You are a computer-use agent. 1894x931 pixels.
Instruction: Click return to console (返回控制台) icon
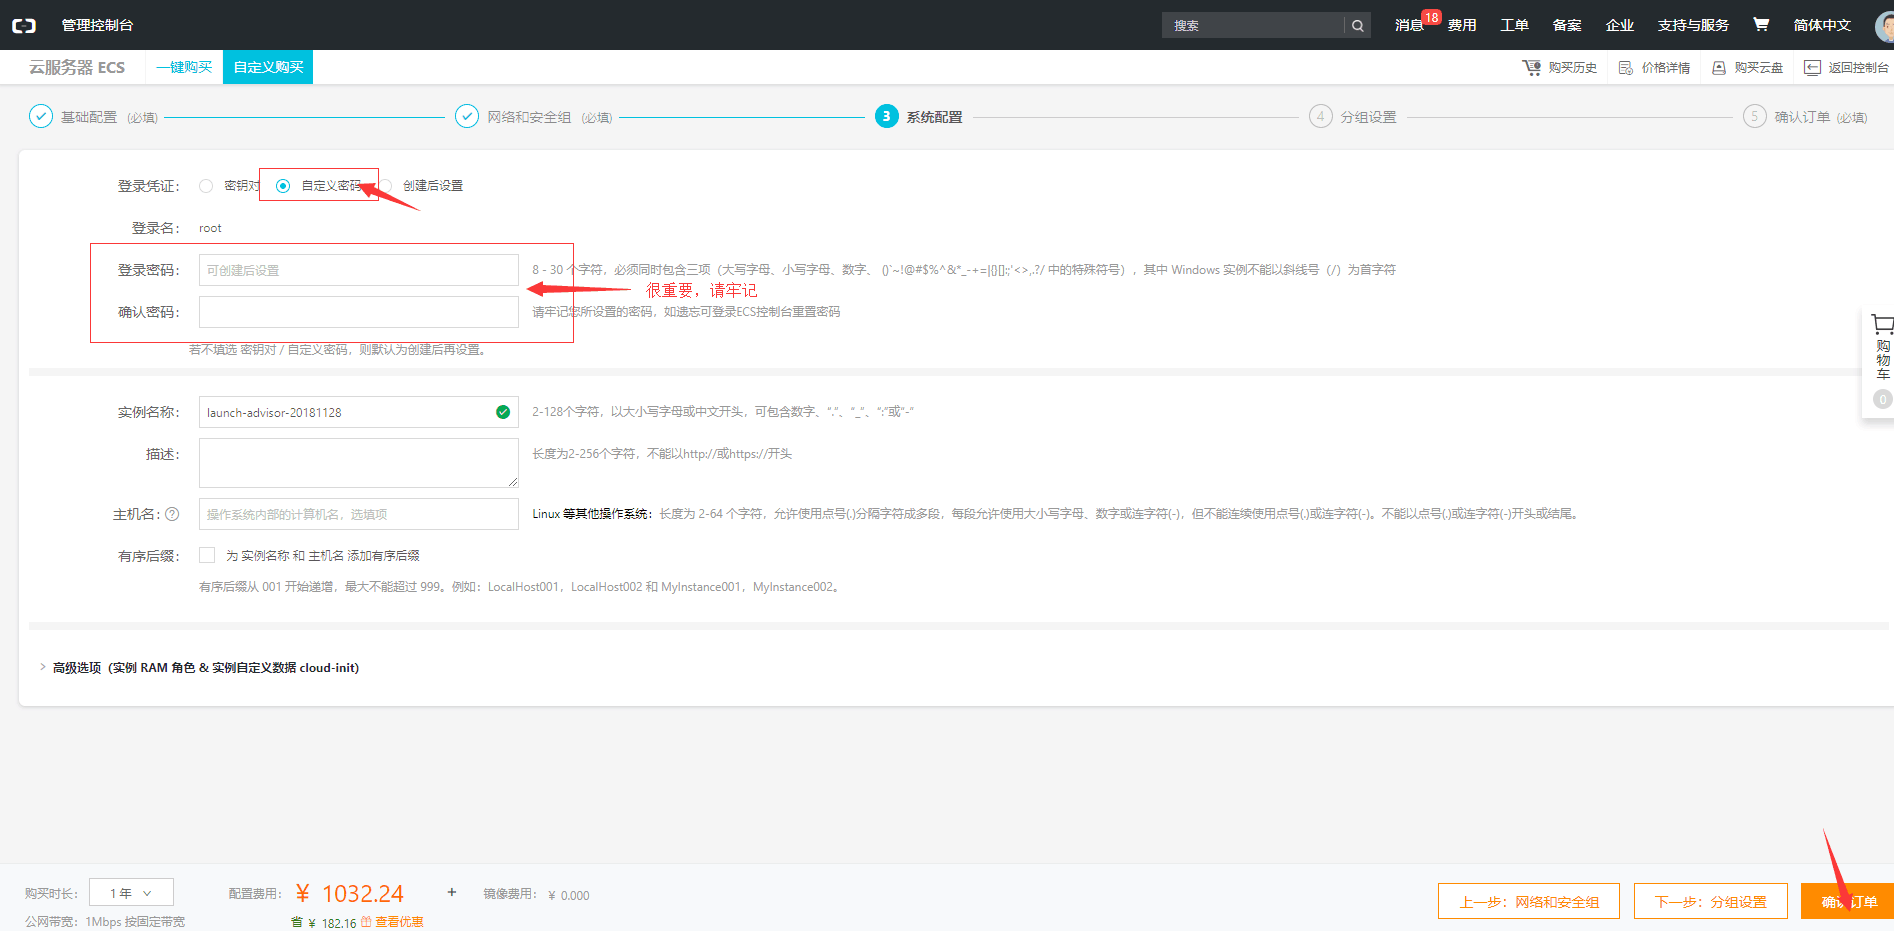[x=1812, y=67]
